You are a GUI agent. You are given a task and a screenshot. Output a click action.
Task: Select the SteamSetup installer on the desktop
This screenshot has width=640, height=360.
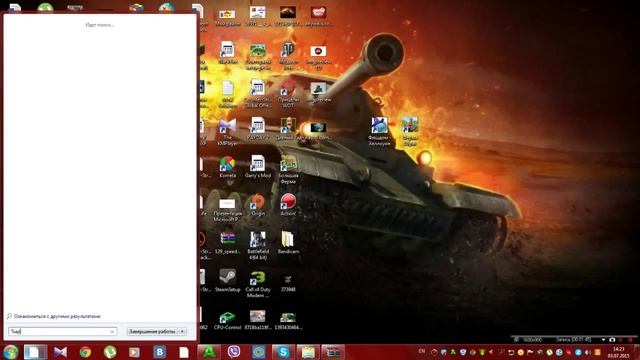click(x=227, y=281)
